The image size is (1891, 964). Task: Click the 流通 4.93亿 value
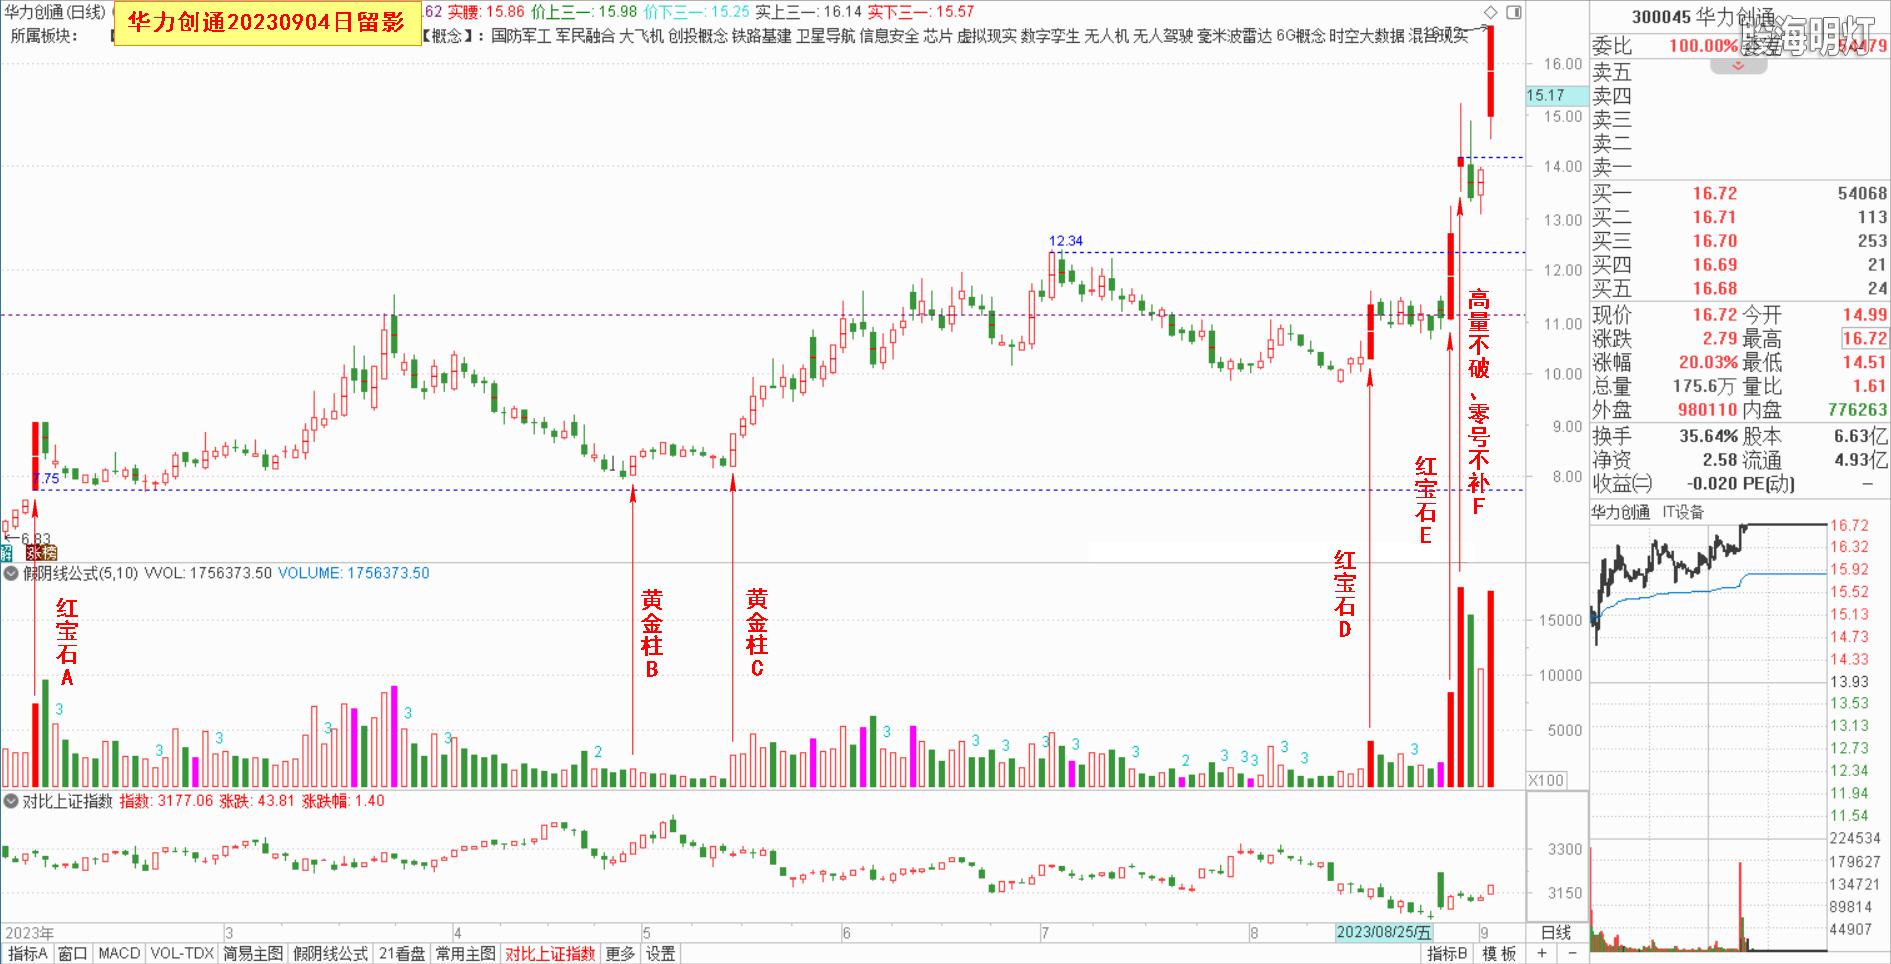[1860, 460]
